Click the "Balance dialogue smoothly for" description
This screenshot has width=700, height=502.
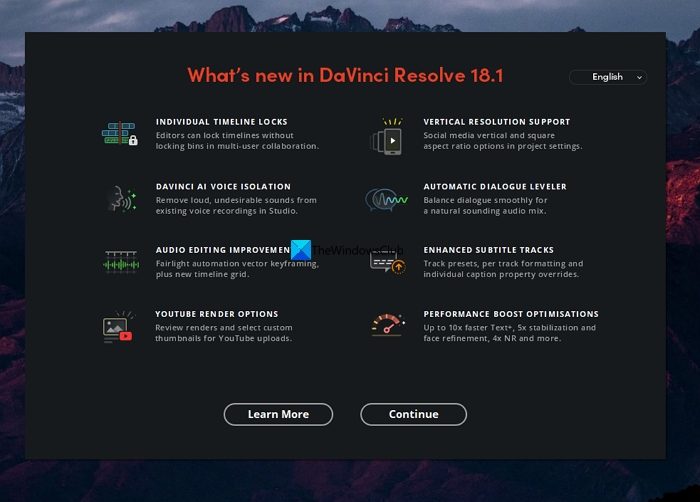[x=485, y=205]
